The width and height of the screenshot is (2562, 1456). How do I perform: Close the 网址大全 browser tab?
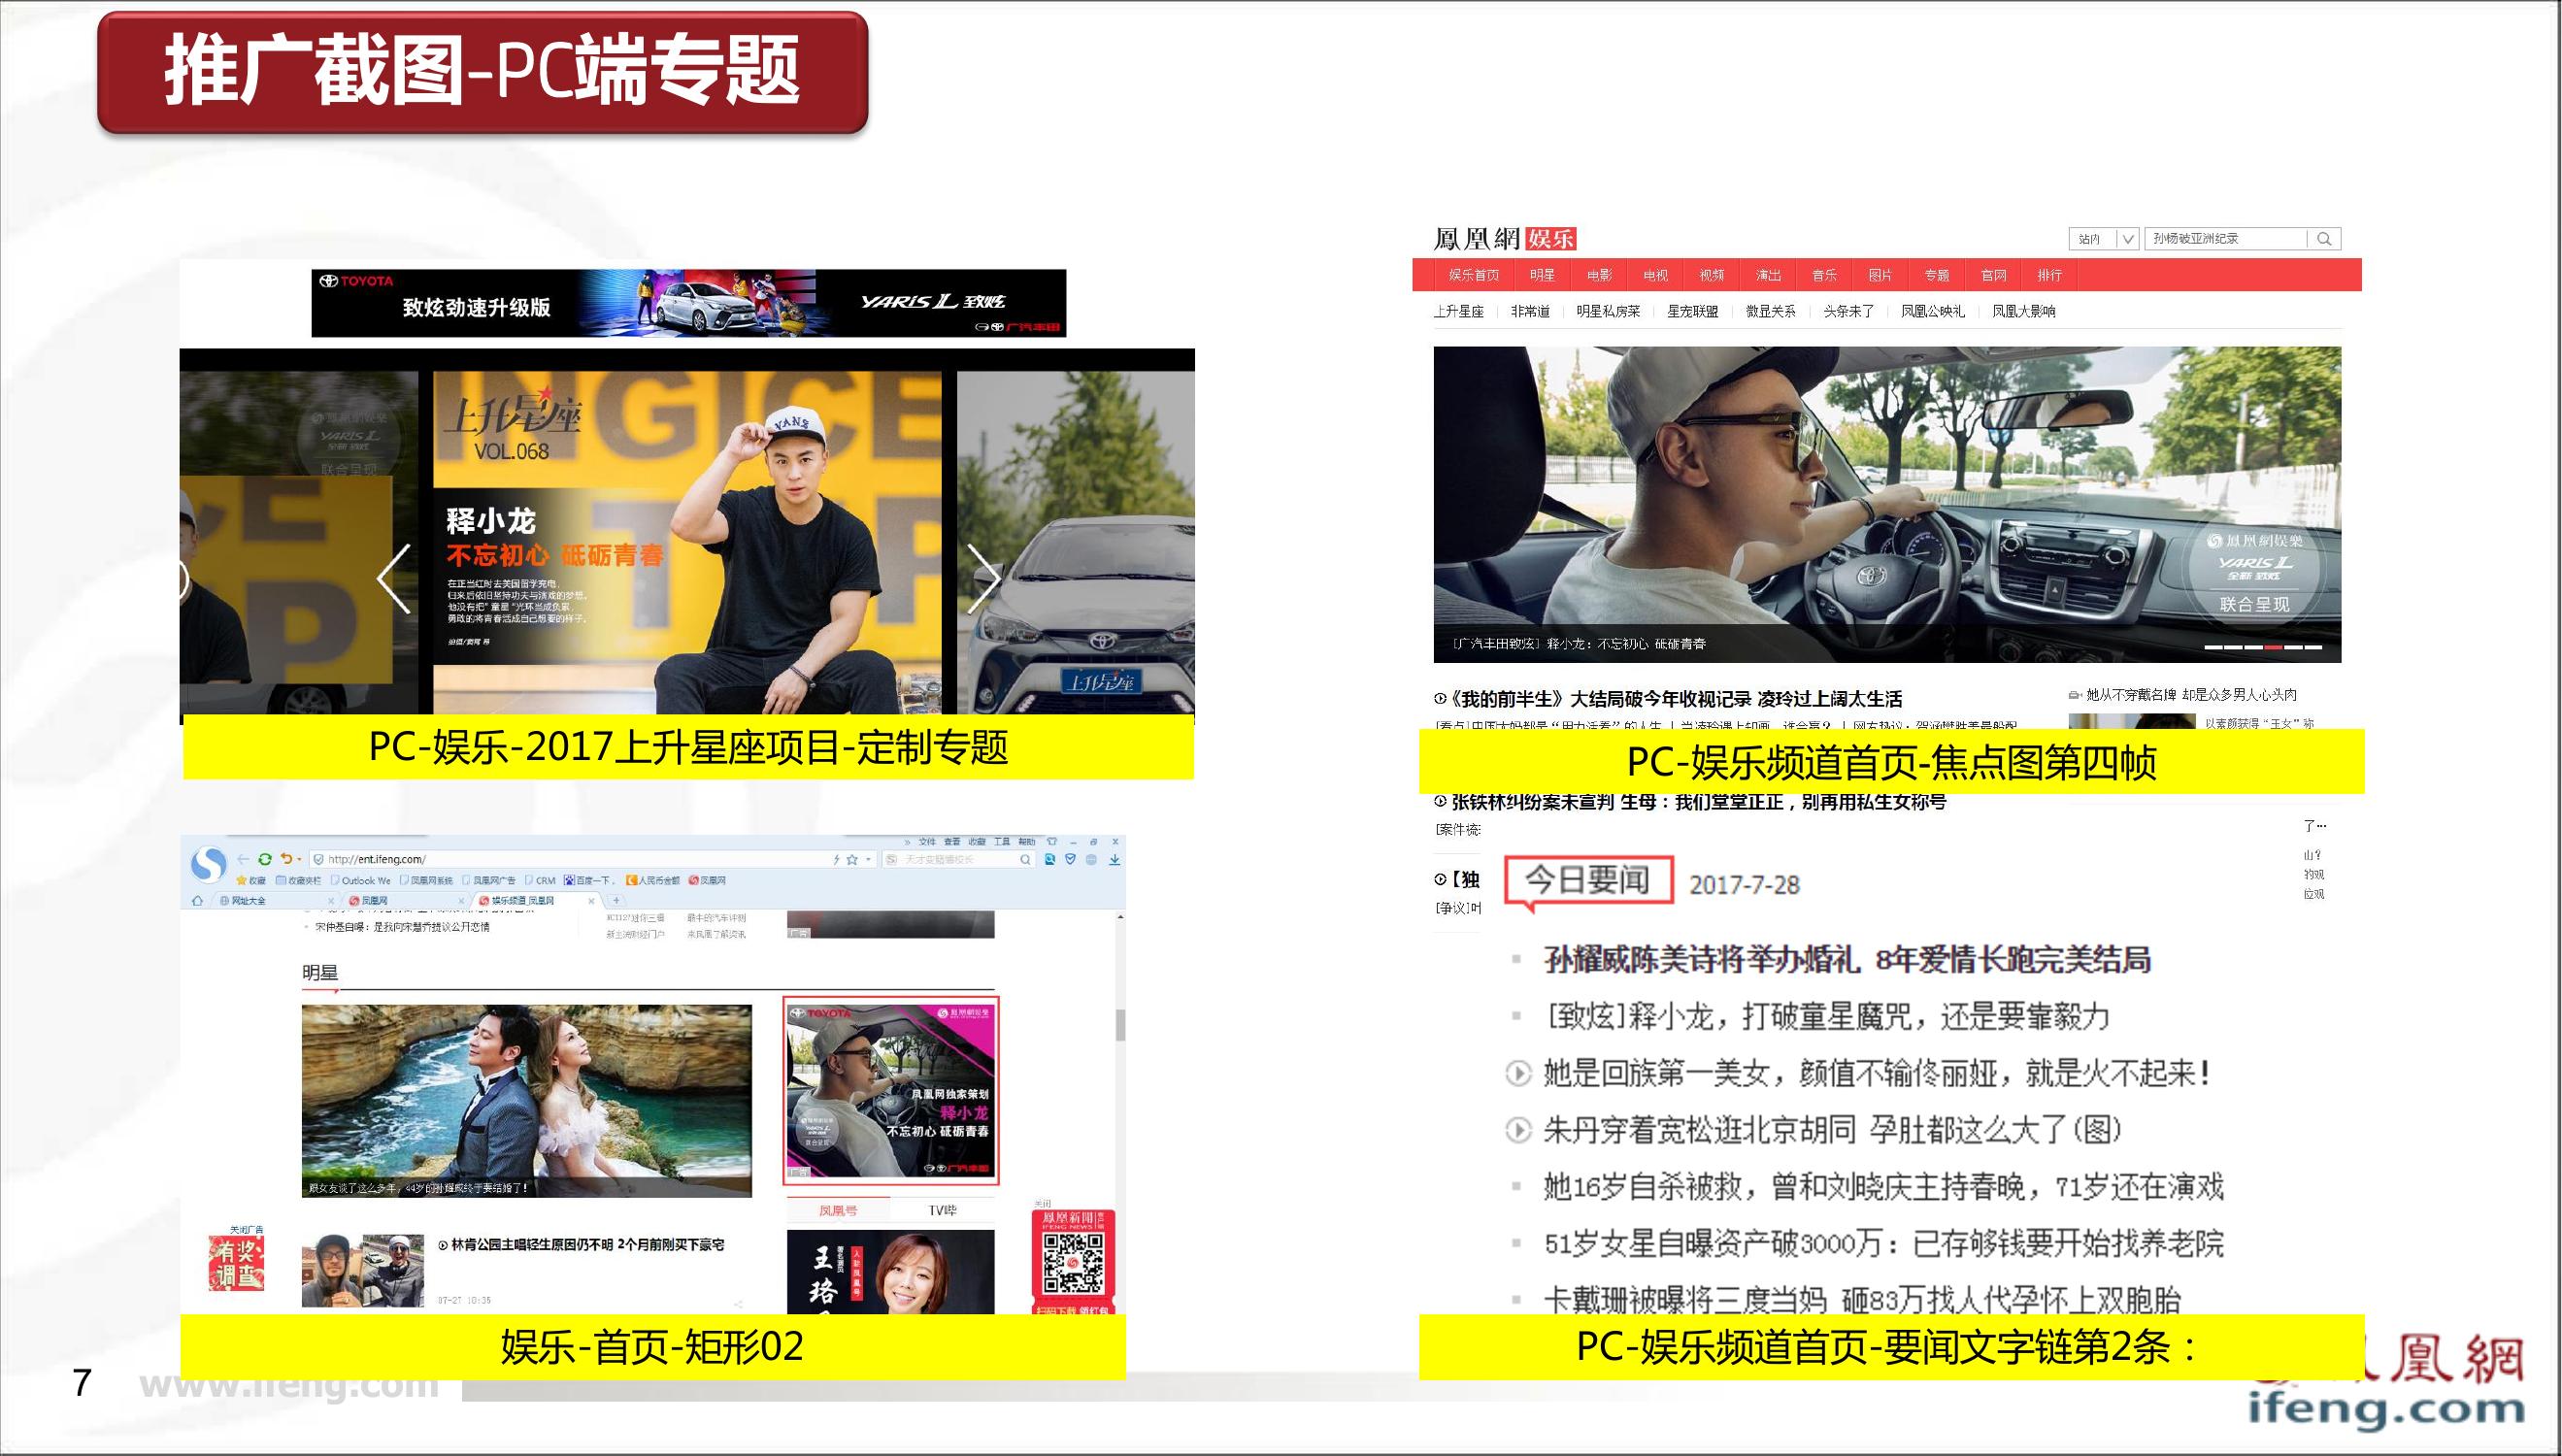click(332, 901)
